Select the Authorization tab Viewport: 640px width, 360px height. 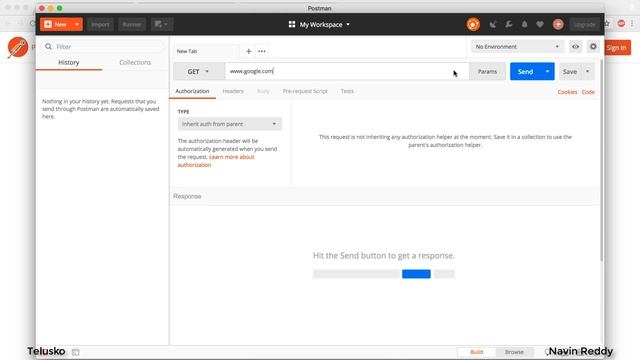(192, 91)
